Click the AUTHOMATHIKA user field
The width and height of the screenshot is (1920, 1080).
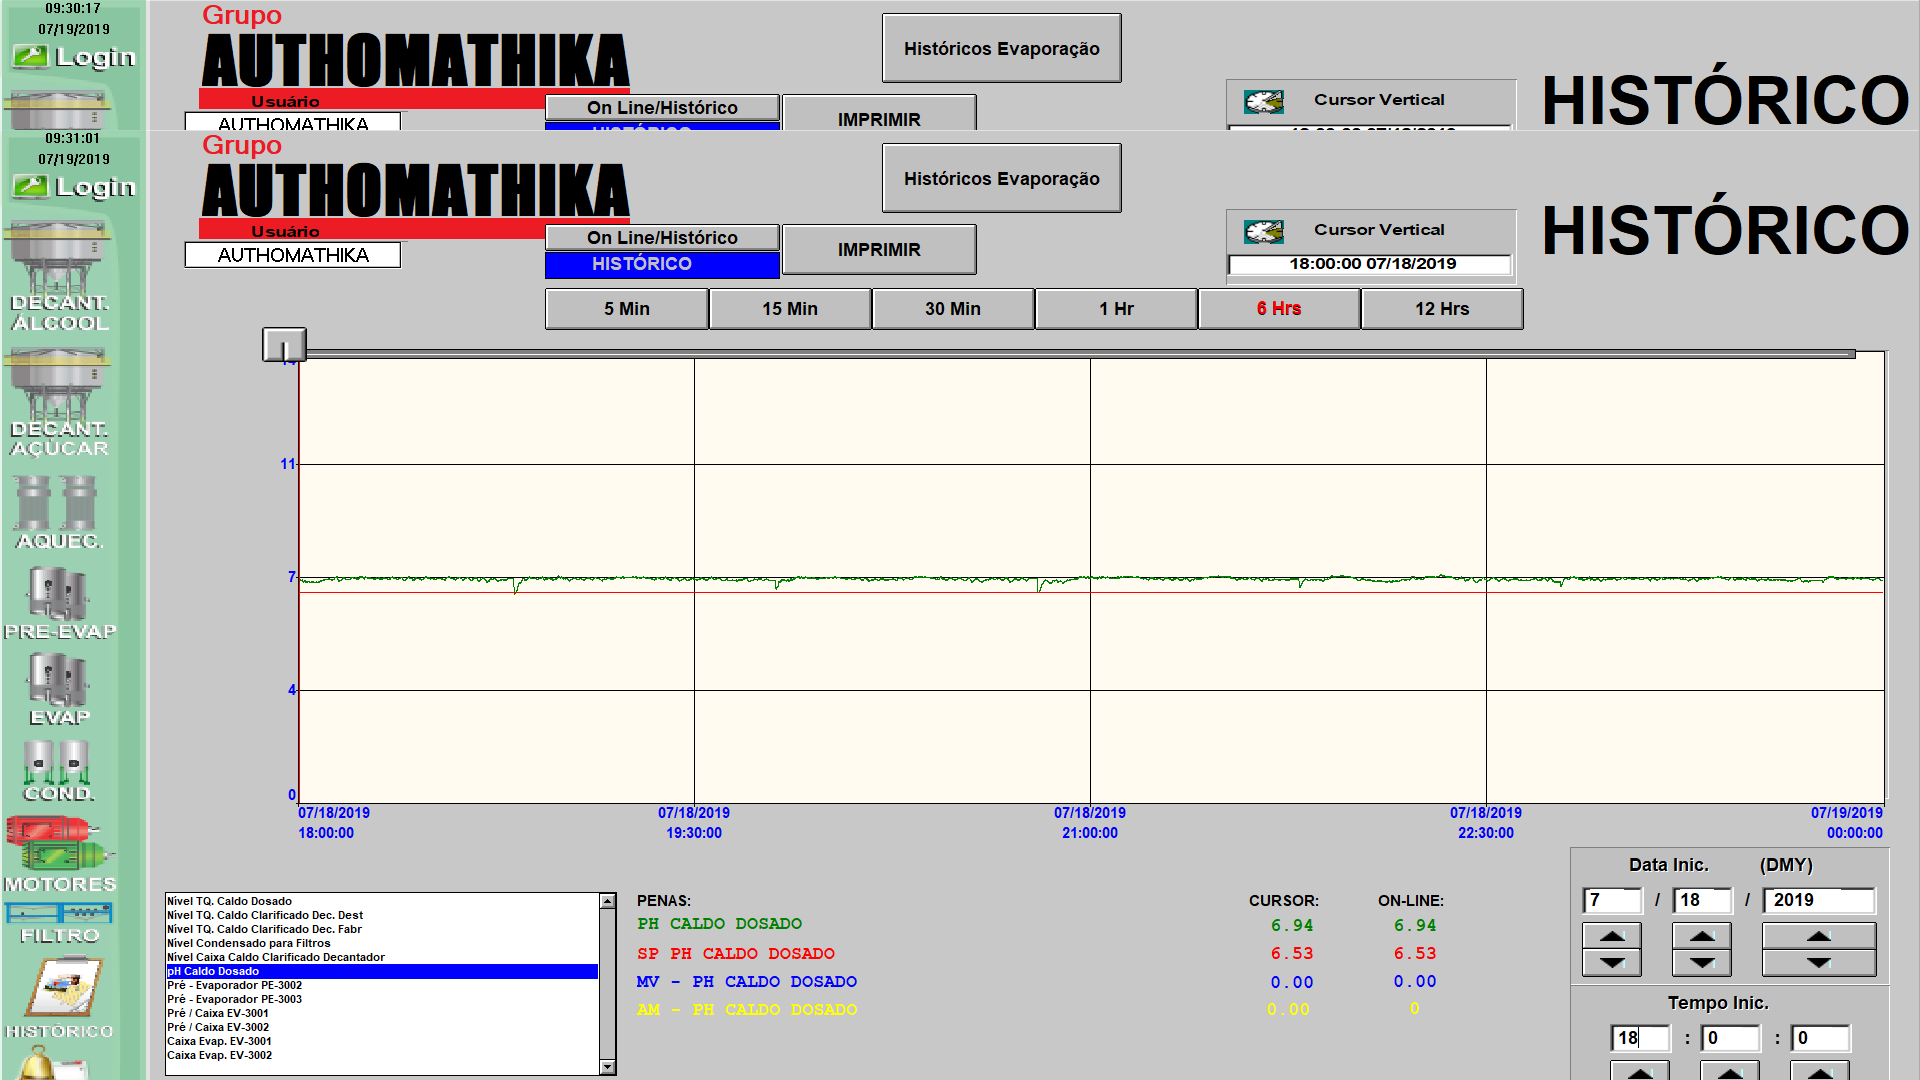(x=293, y=255)
